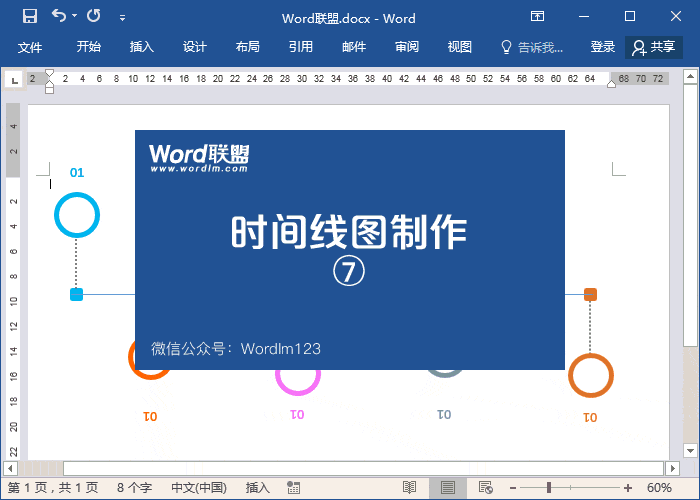Click the tab stop selector at ruler corner

tap(14, 80)
